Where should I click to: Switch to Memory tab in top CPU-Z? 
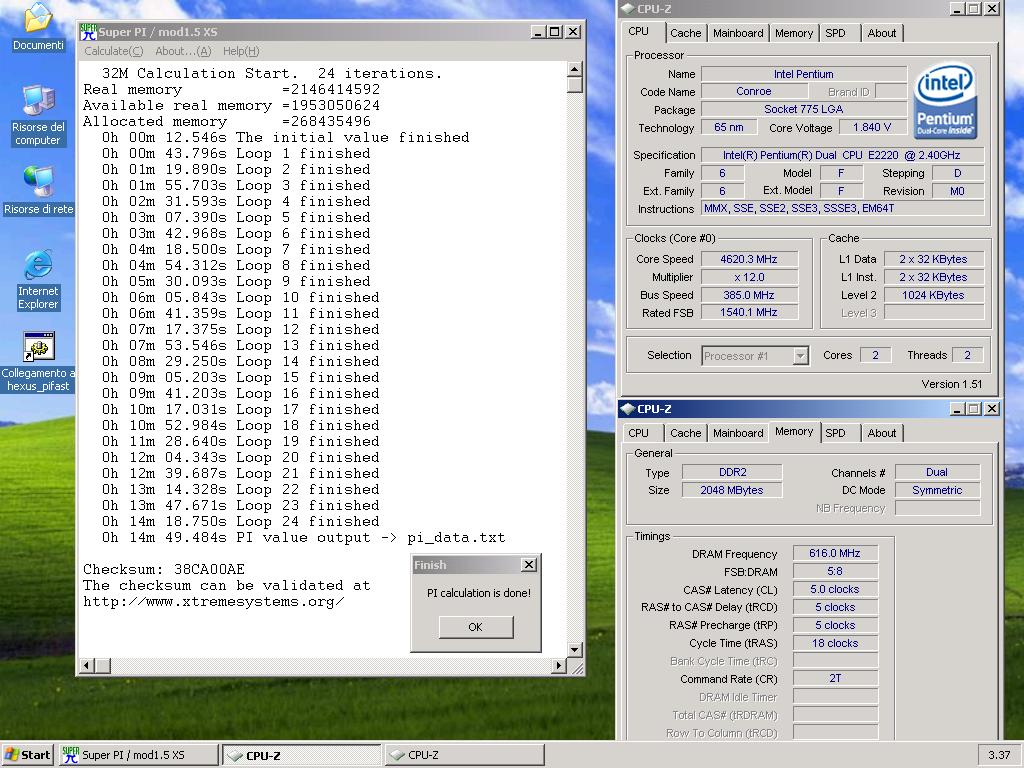point(793,33)
